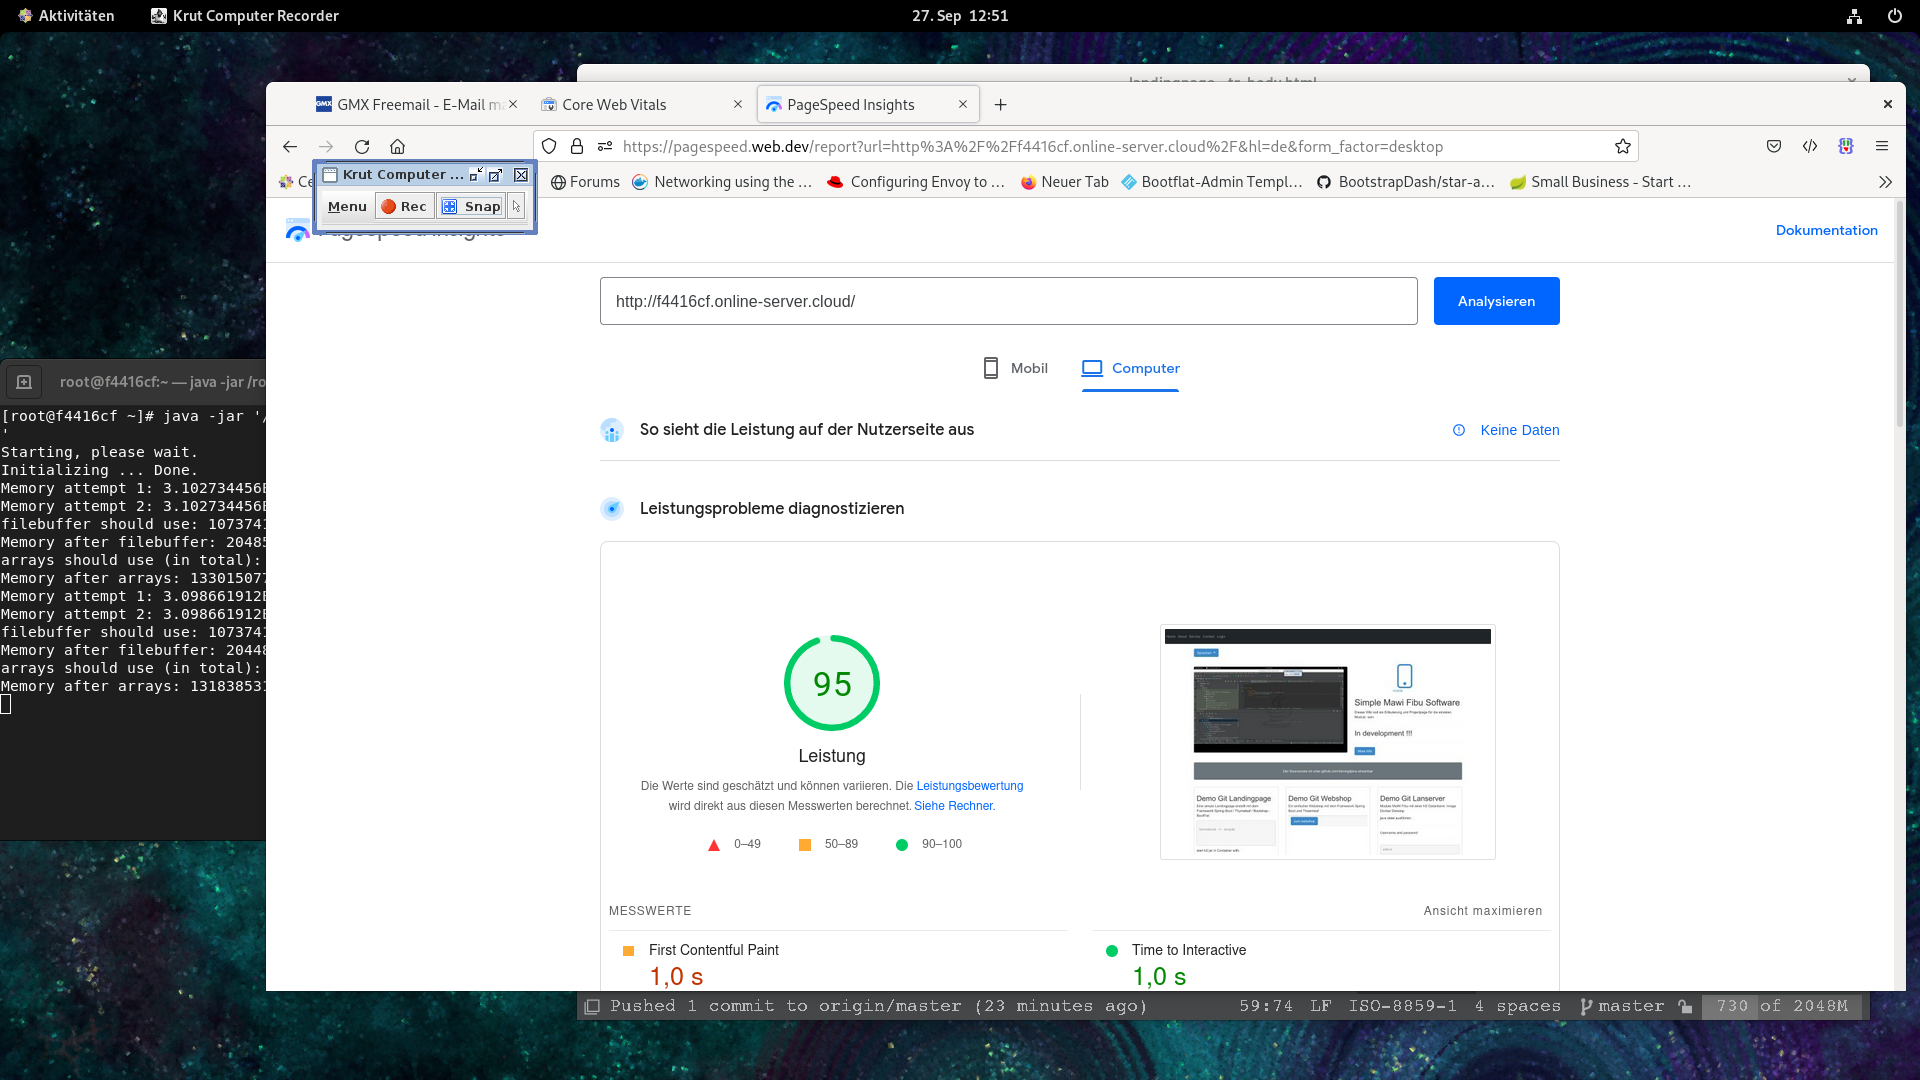Click the PageSpeed URL input field
Image resolution: width=1920 pixels, height=1080 pixels.
tap(1008, 301)
